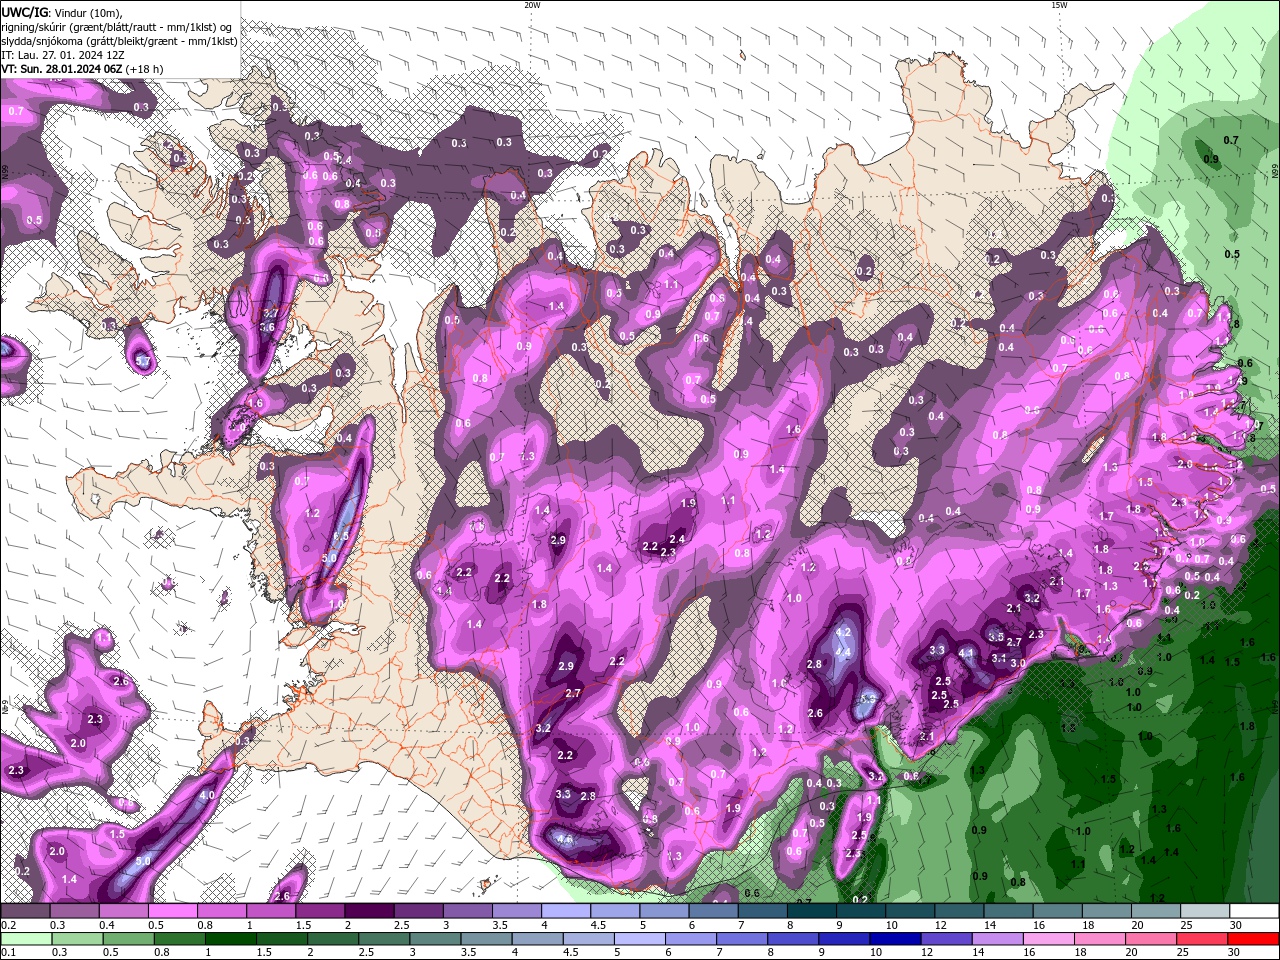Pick the red swatch ending the rain scale

1255,939
